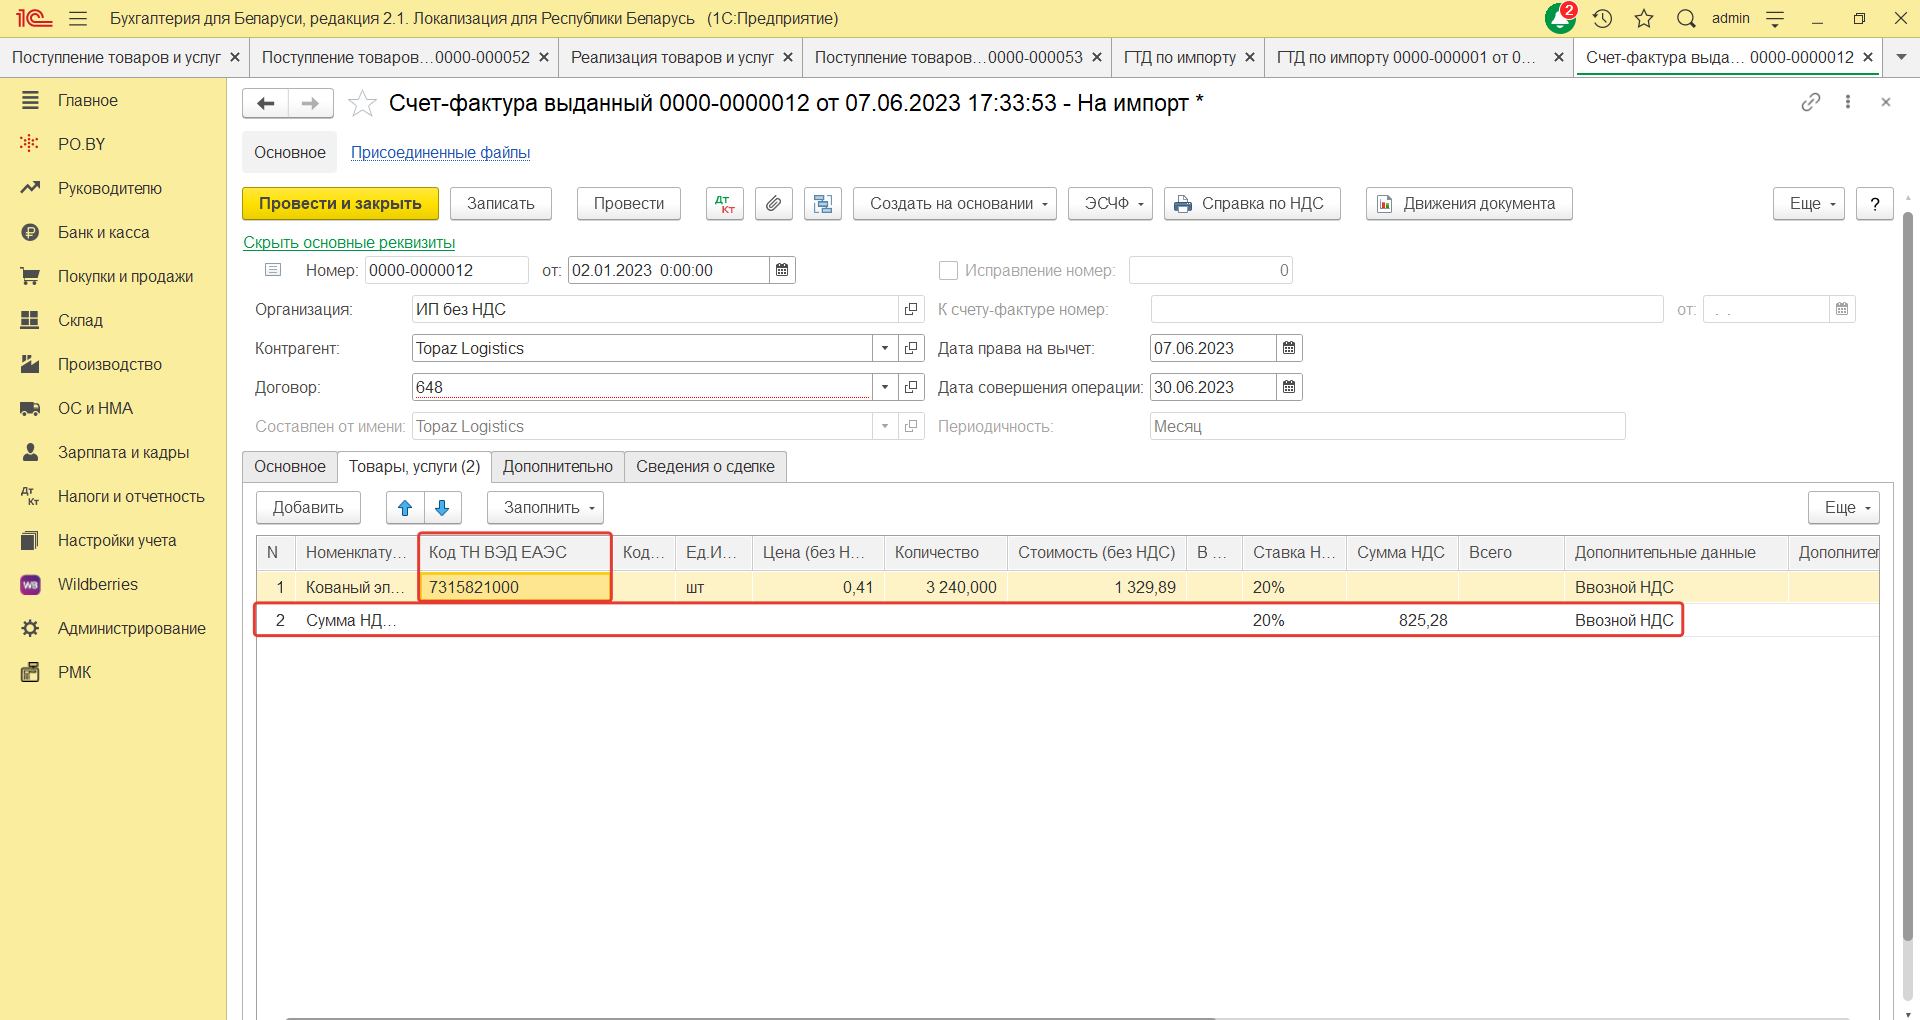Open history icon in title bar
This screenshot has height=1020, width=1920.
pos(1602,19)
